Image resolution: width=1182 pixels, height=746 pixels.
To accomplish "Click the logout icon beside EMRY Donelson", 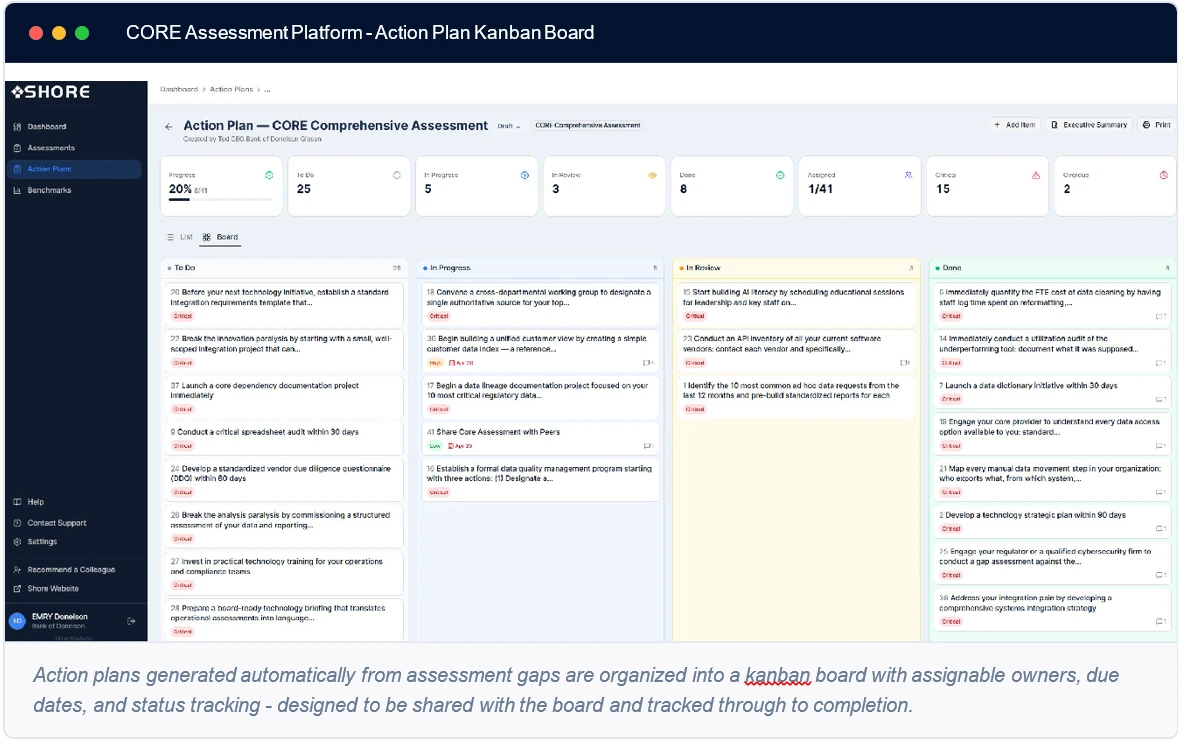I will 131,621.
